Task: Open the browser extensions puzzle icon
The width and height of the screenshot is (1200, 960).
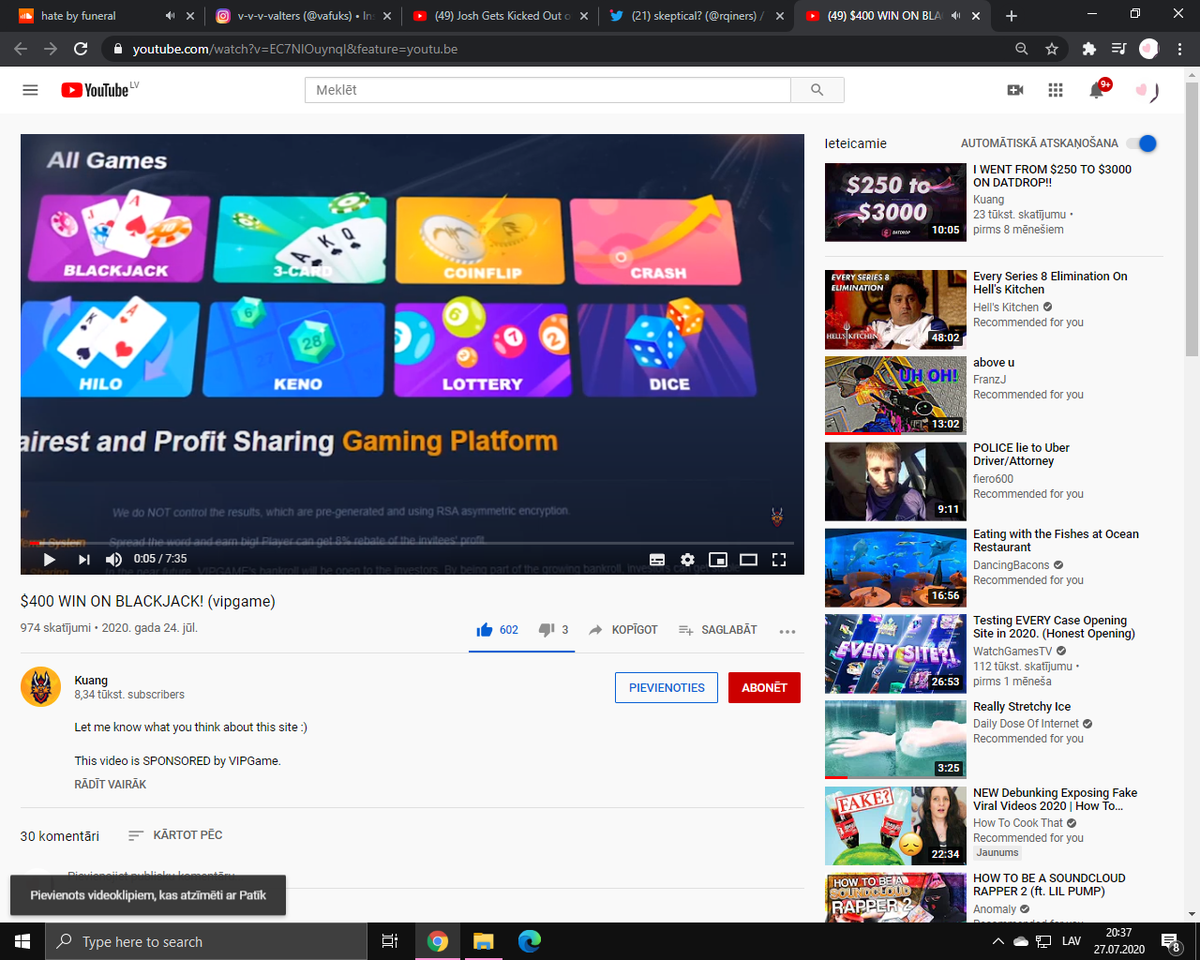Action: (x=1089, y=48)
